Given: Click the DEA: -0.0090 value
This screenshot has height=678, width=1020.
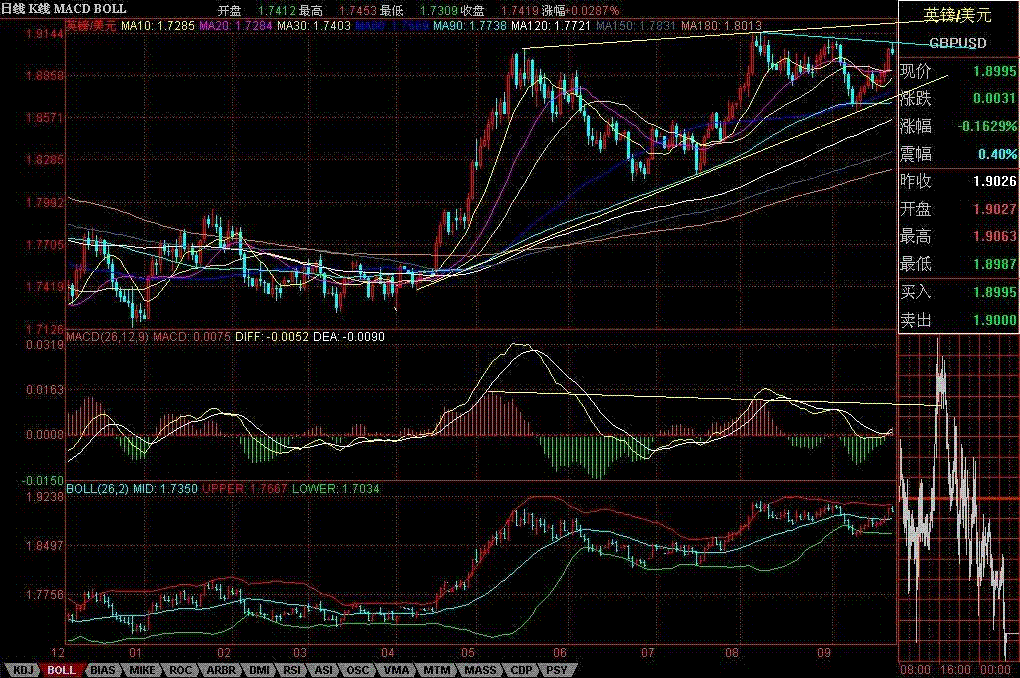Looking at the screenshot, I should [x=349, y=337].
